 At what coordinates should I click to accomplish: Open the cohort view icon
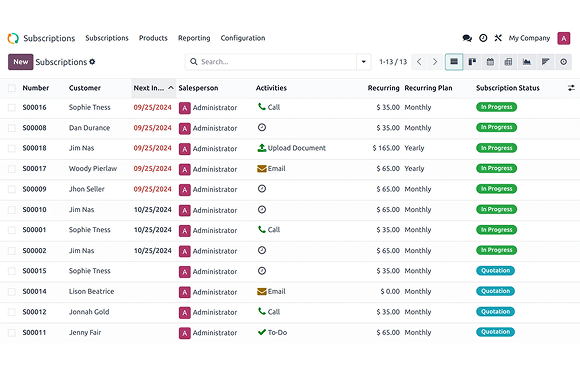point(545,62)
